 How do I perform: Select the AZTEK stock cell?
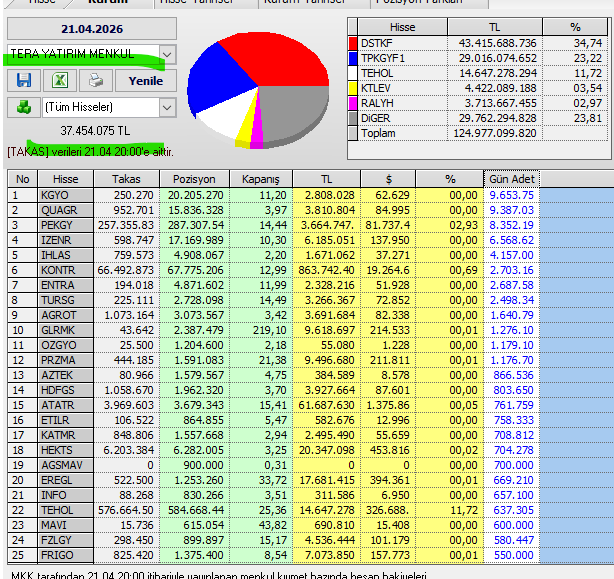pyautogui.click(x=66, y=375)
